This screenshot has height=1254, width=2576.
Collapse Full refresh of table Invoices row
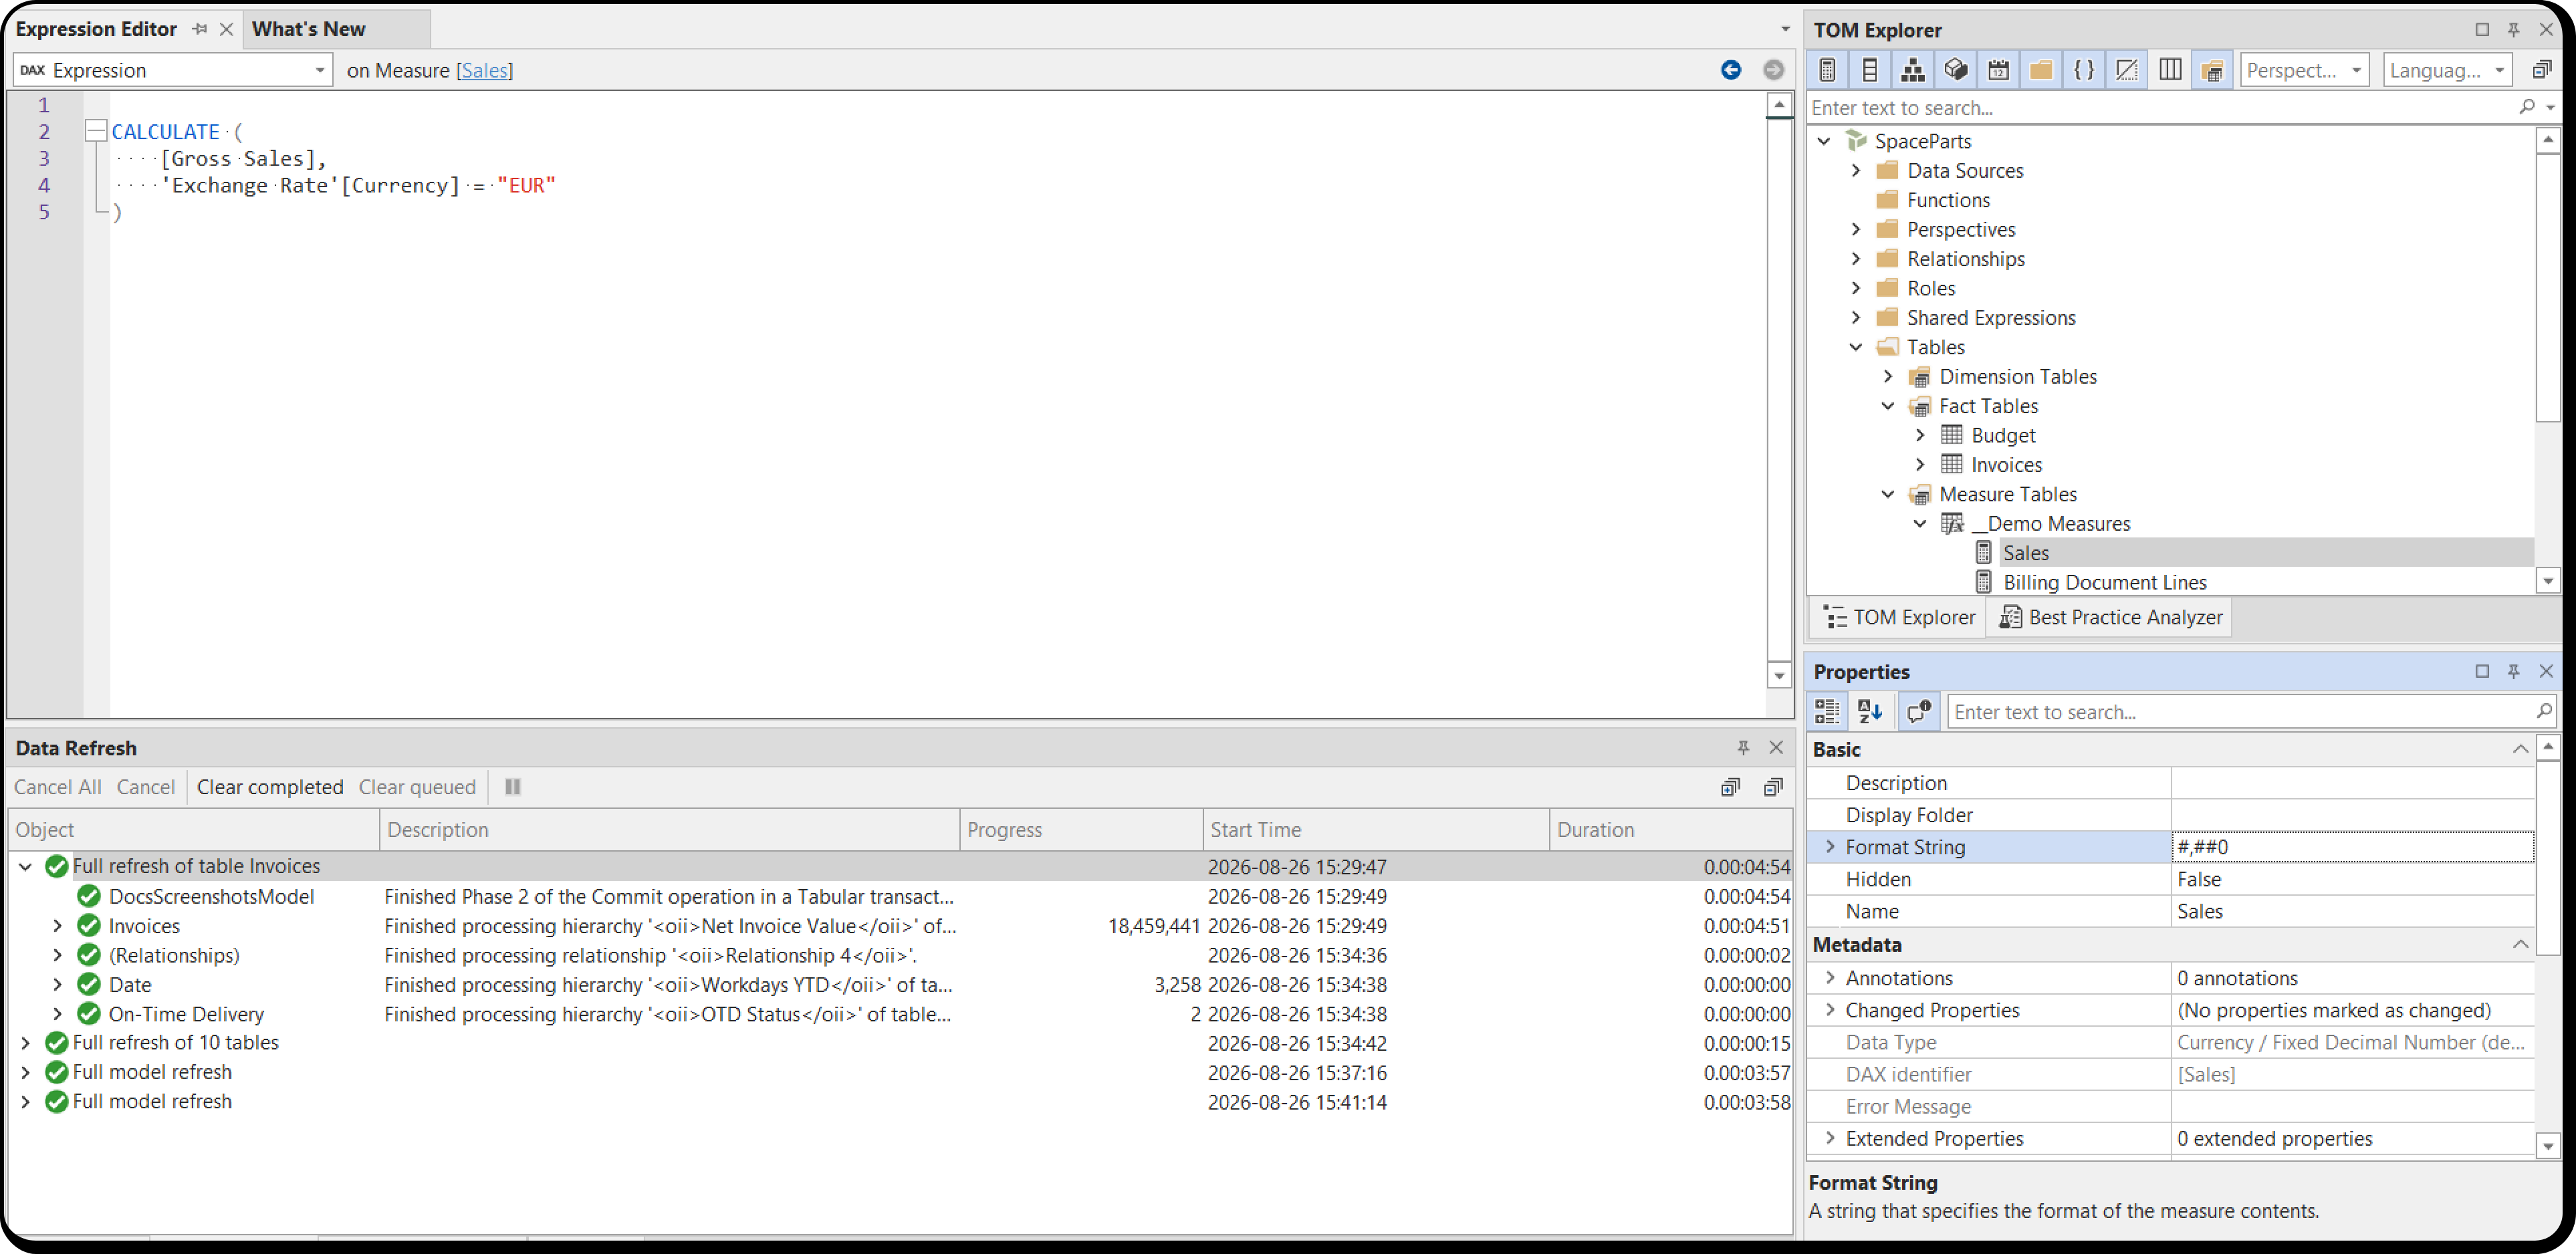[x=25, y=866]
